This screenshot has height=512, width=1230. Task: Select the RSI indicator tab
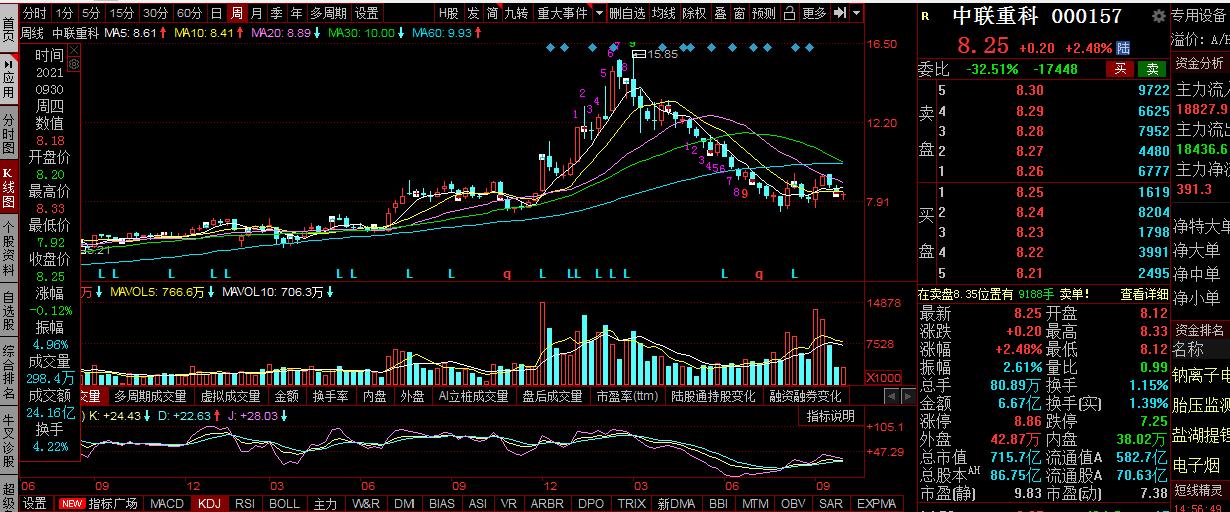click(x=245, y=503)
